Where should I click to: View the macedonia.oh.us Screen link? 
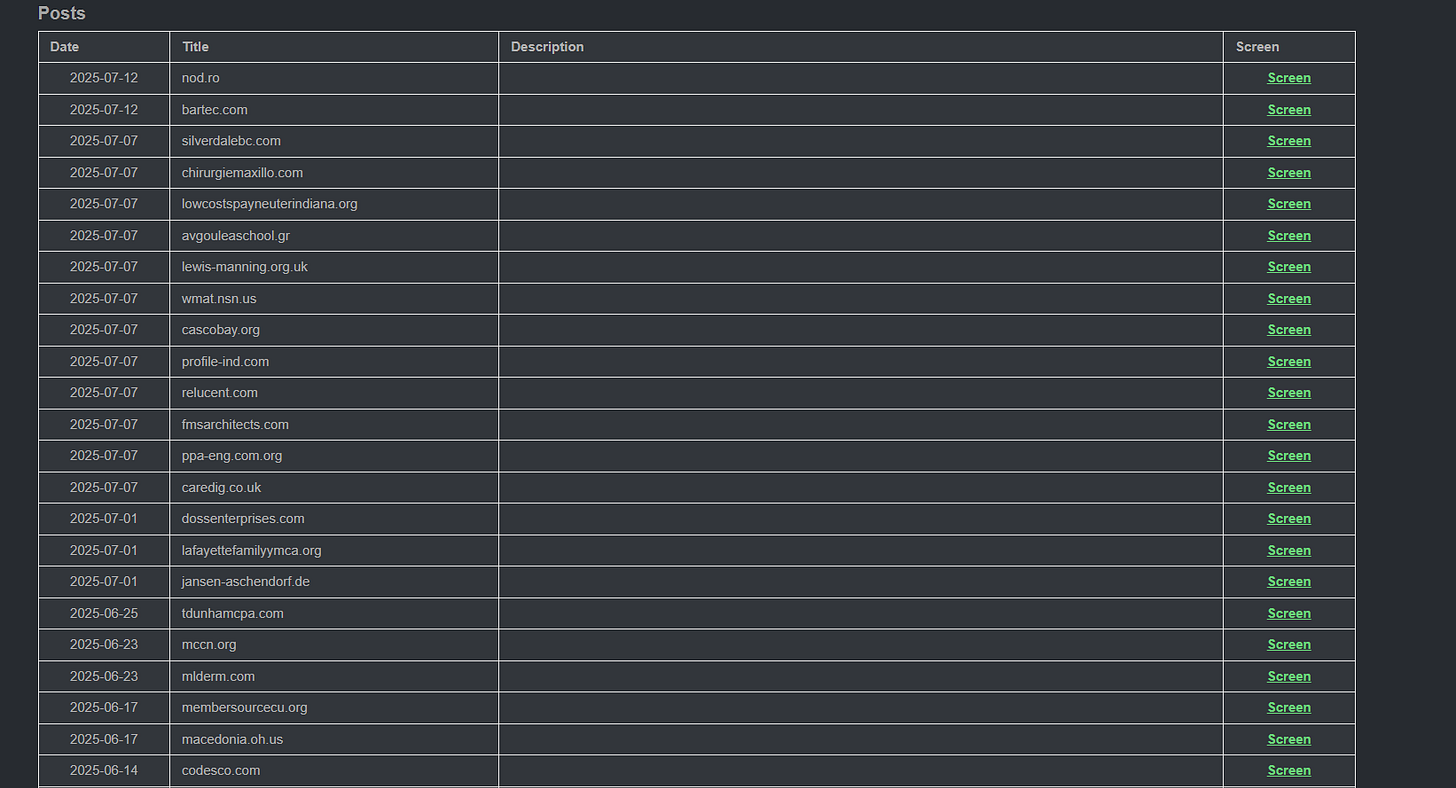point(1289,740)
